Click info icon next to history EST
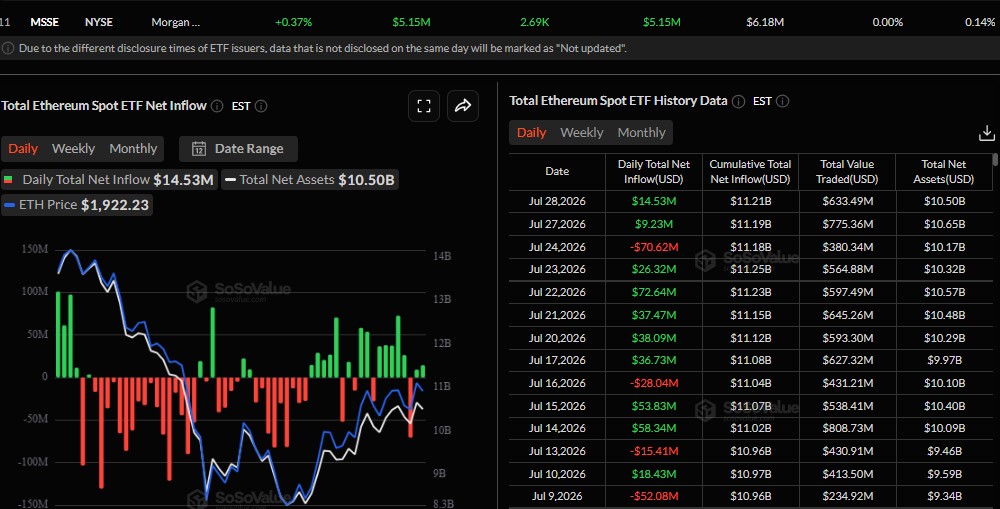Screen dimensions: 1000x509 (x=783, y=101)
